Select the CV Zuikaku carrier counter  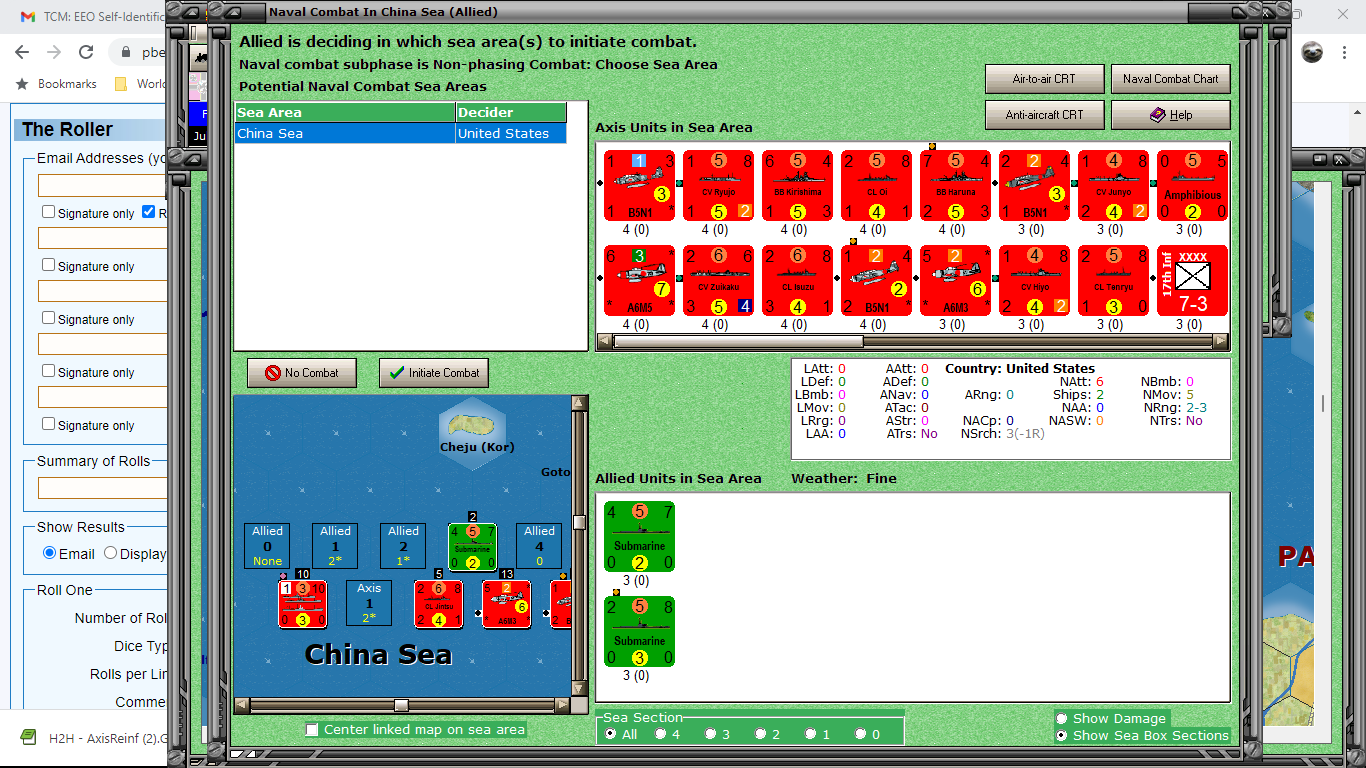tap(718, 281)
